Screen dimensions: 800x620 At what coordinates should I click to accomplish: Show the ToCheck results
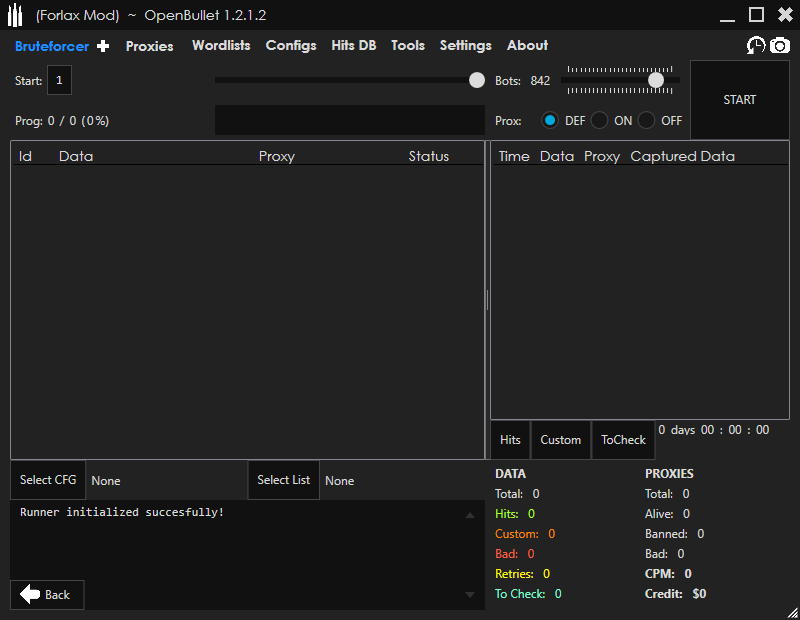(x=623, y=439)
